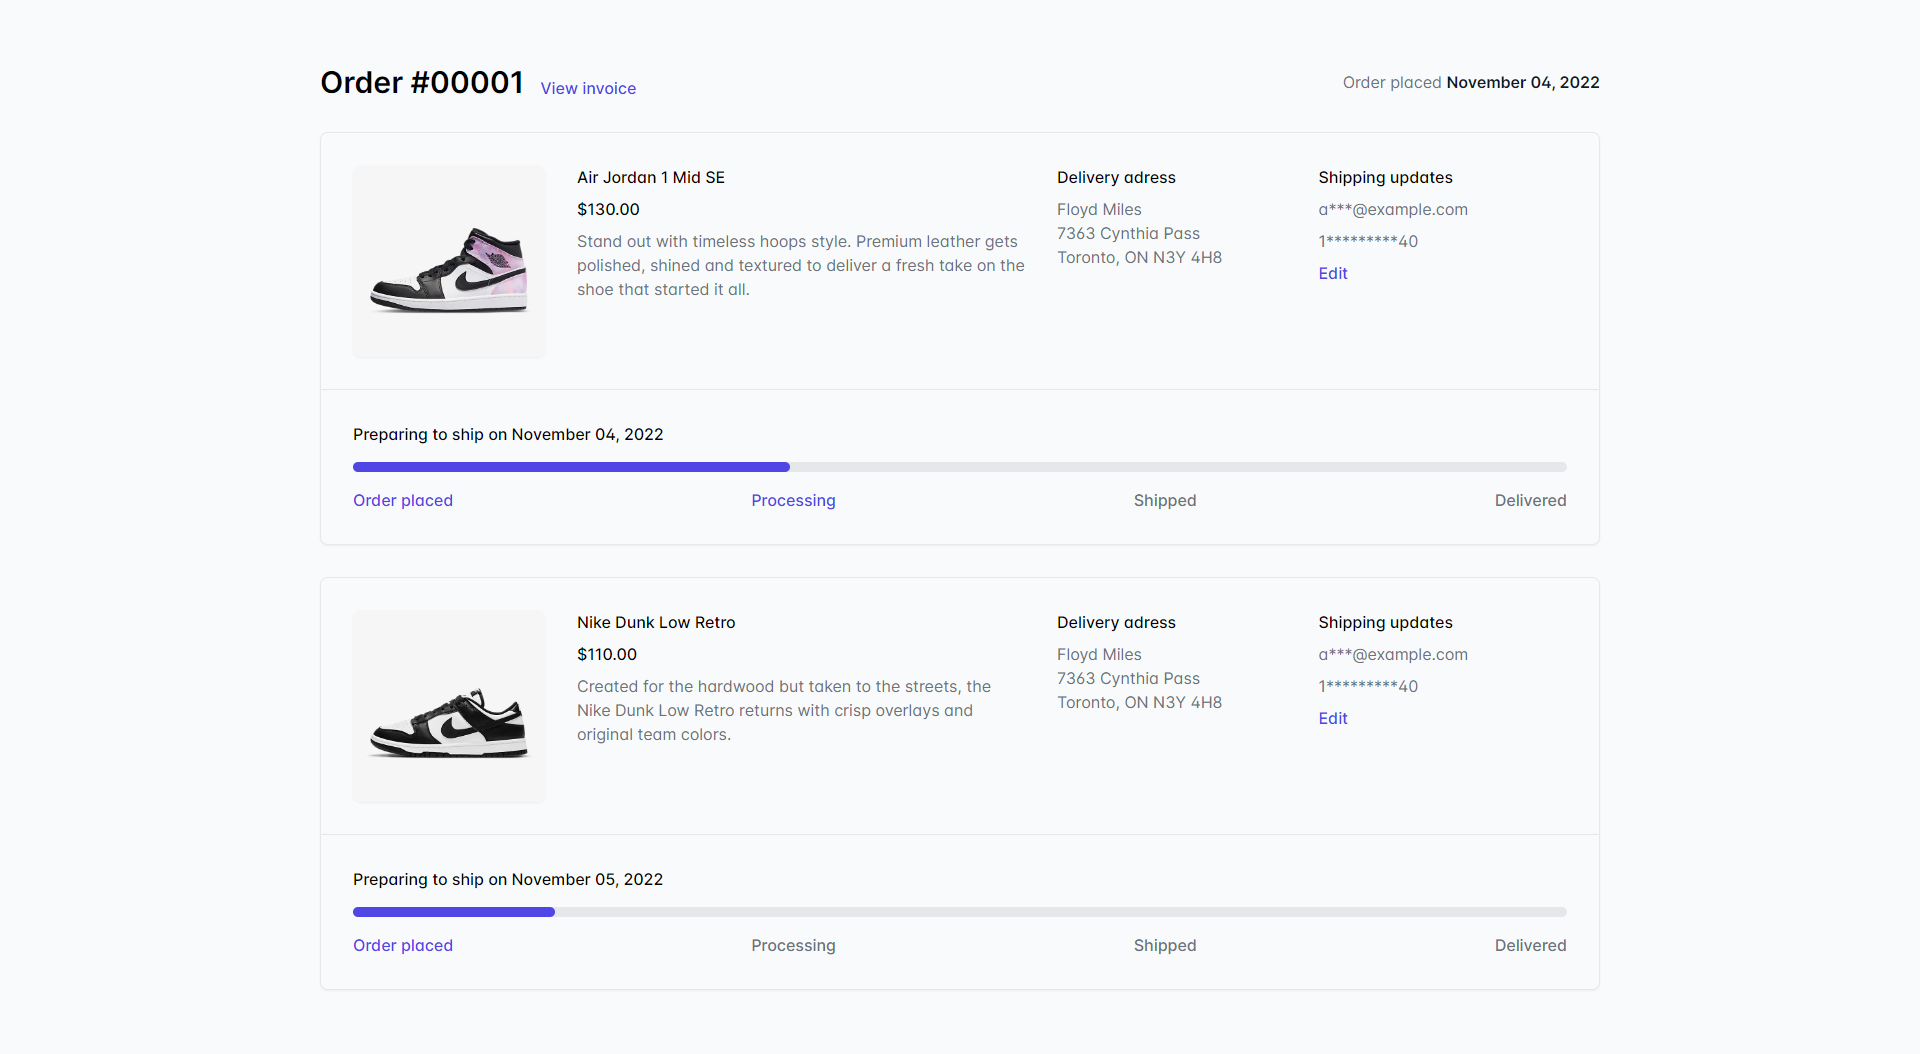Click the Nike Dunk shipping progress bar
The height and width of the screenshot is (1054, 1920).
[958, 911]
